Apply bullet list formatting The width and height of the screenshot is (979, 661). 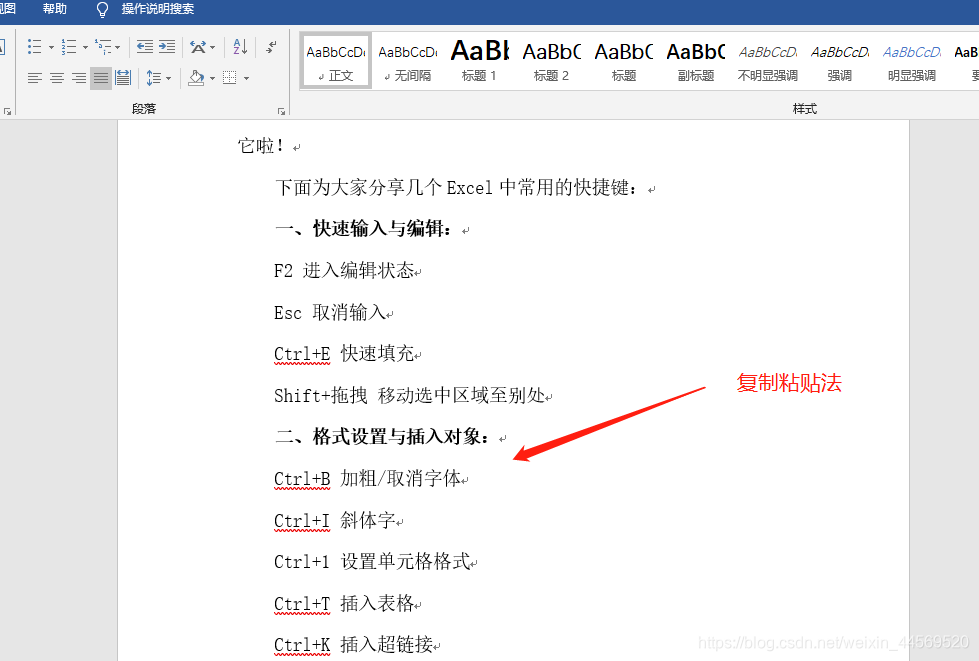tap(34, 47)
